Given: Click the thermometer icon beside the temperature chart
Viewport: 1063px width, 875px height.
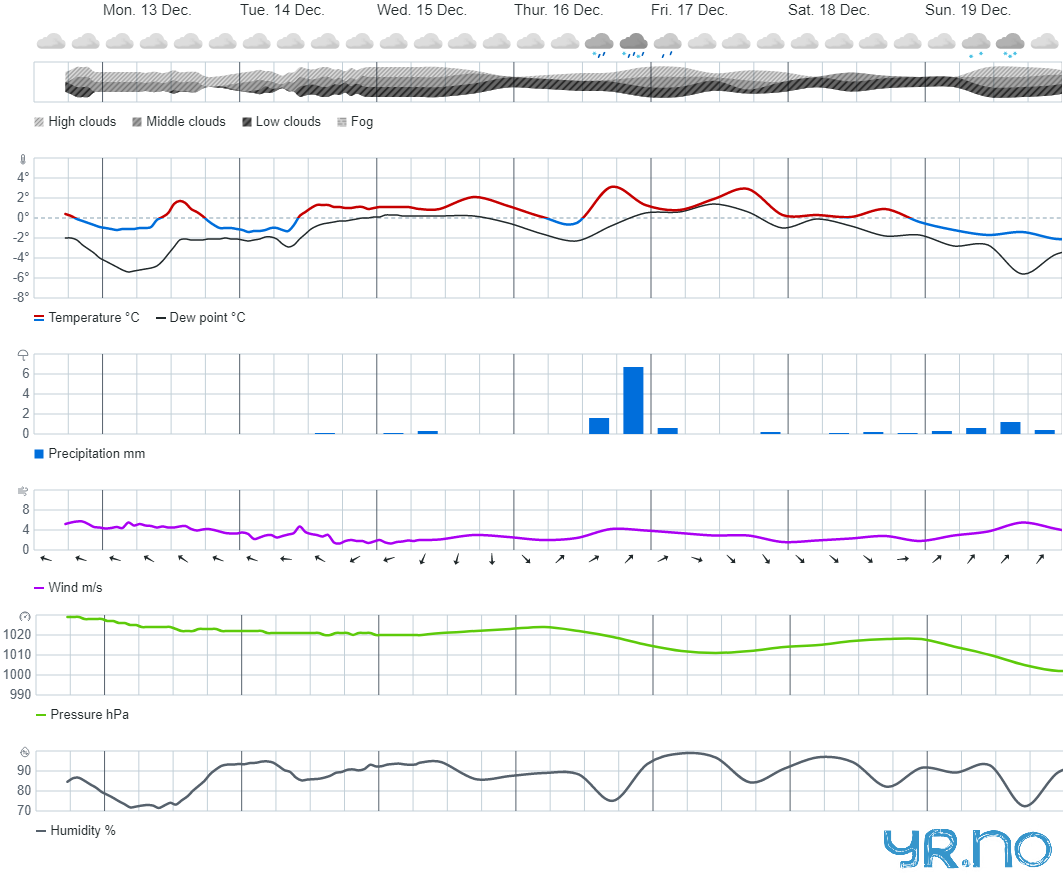Looking at the screenshot, I should point(24,159).
